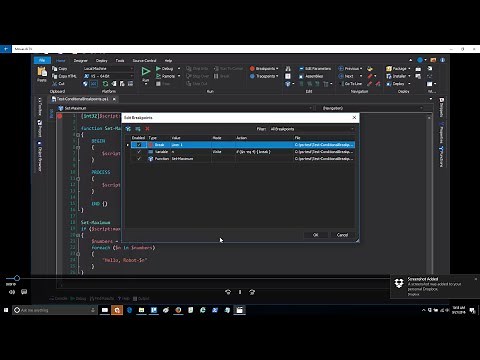Screen dimensions: 480x360
Task: Click the Remote run icon
Action: click(x=158, y=76)
